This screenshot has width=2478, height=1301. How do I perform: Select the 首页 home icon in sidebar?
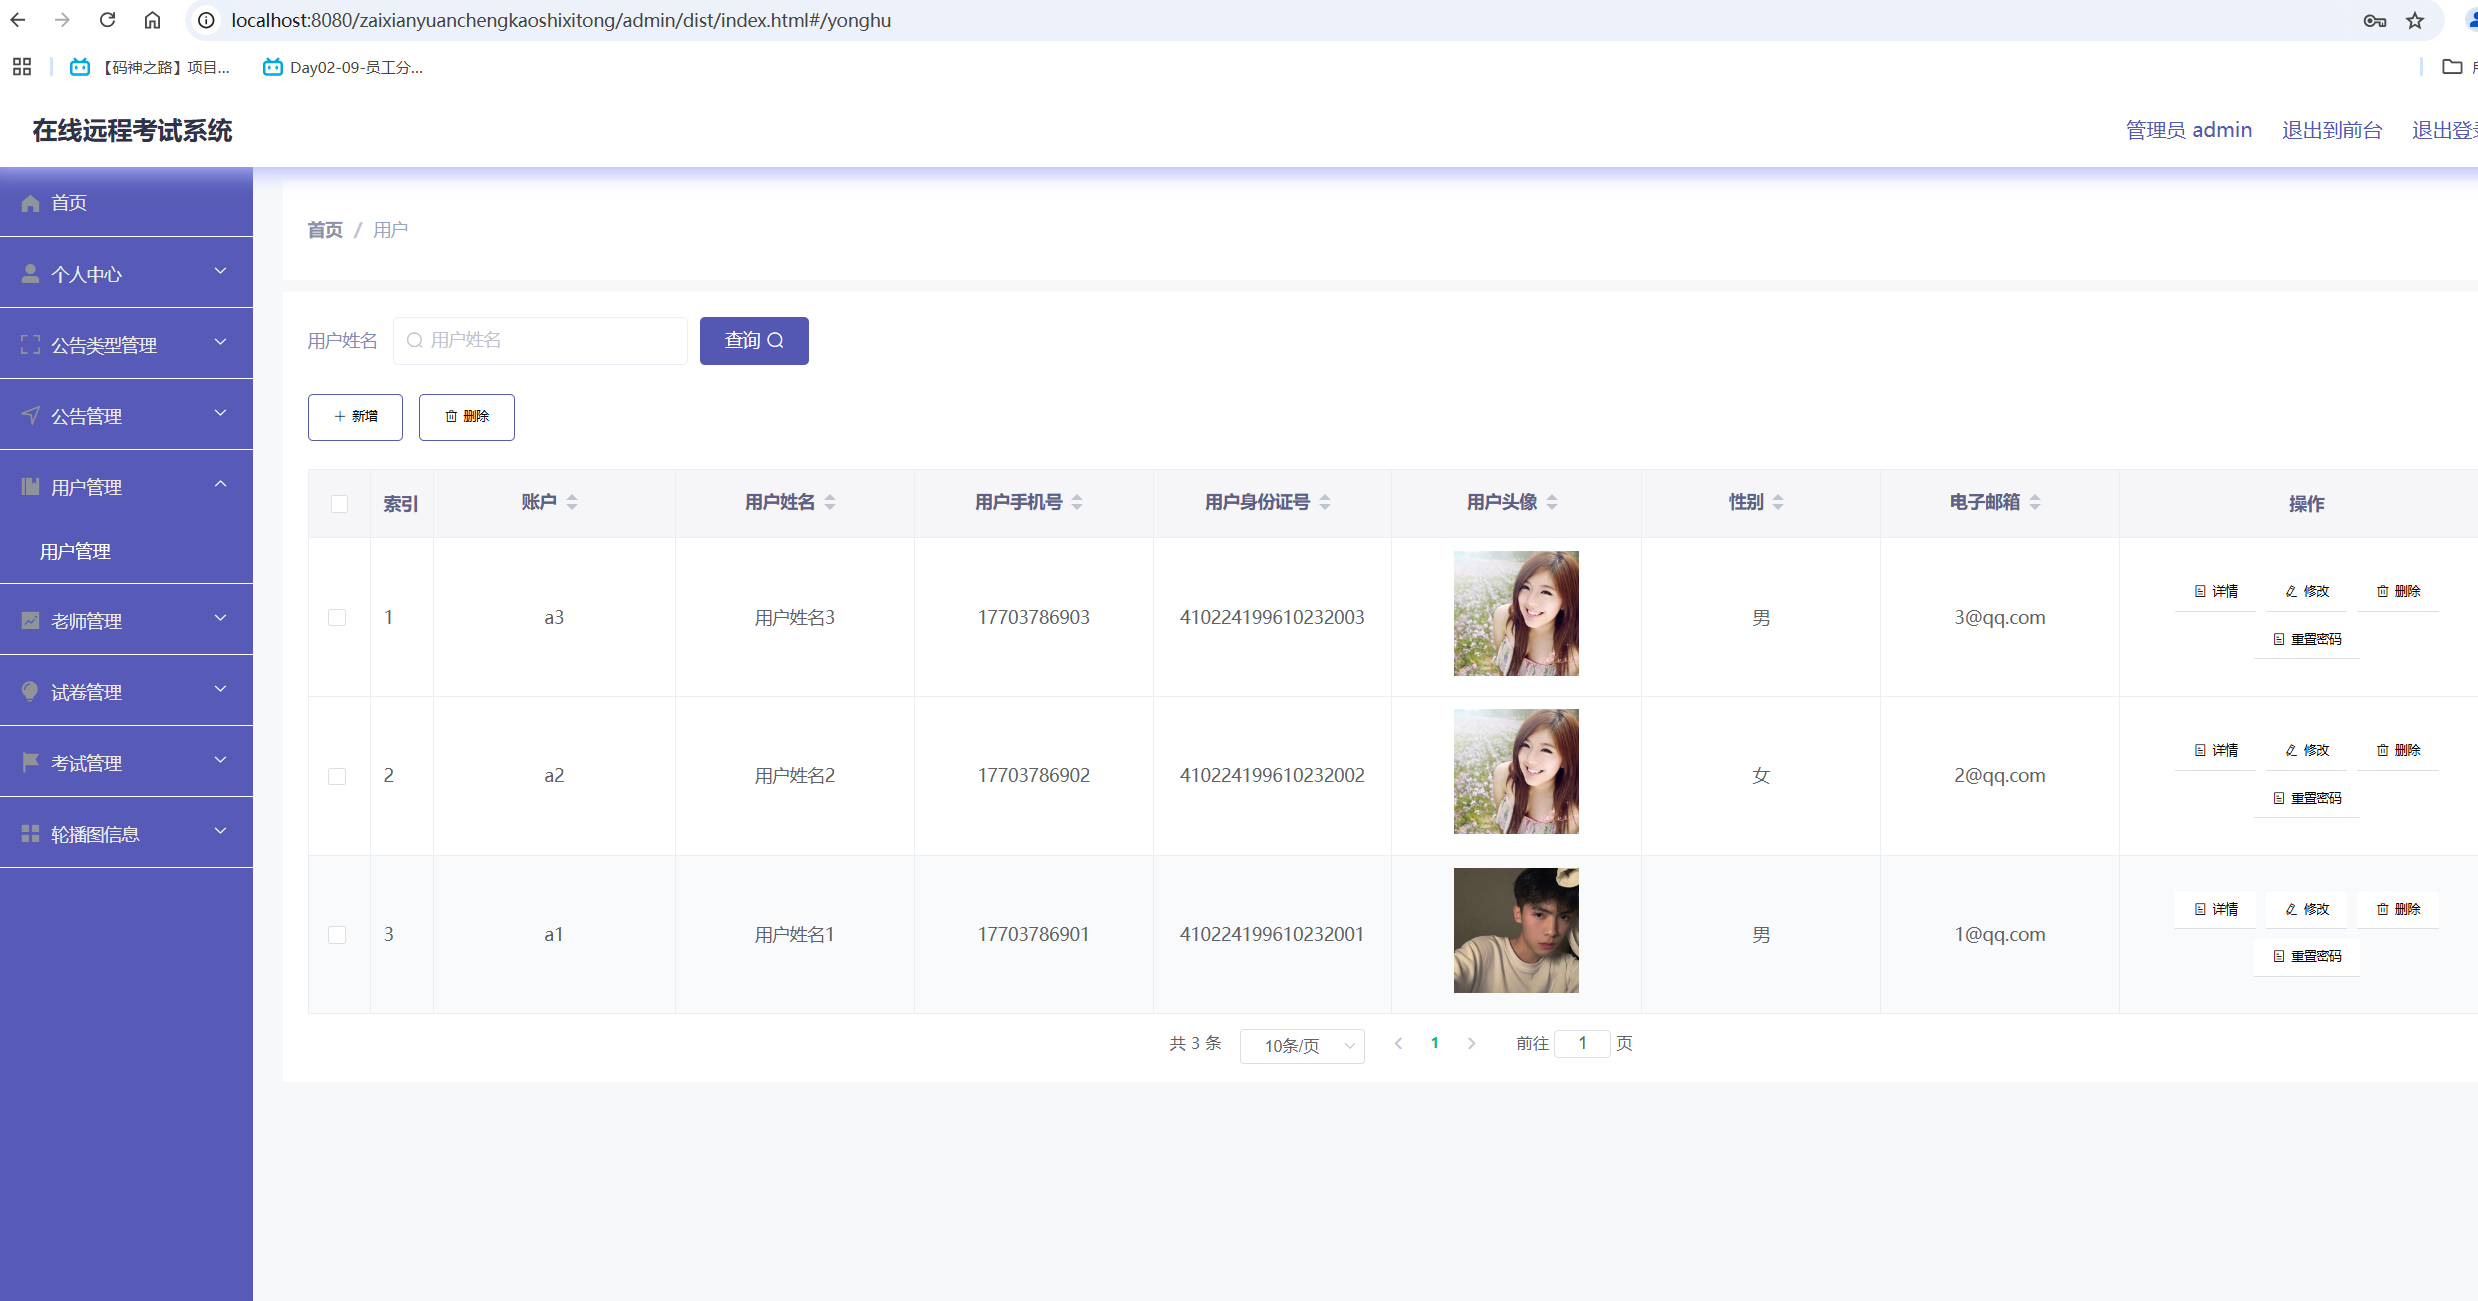29,203
